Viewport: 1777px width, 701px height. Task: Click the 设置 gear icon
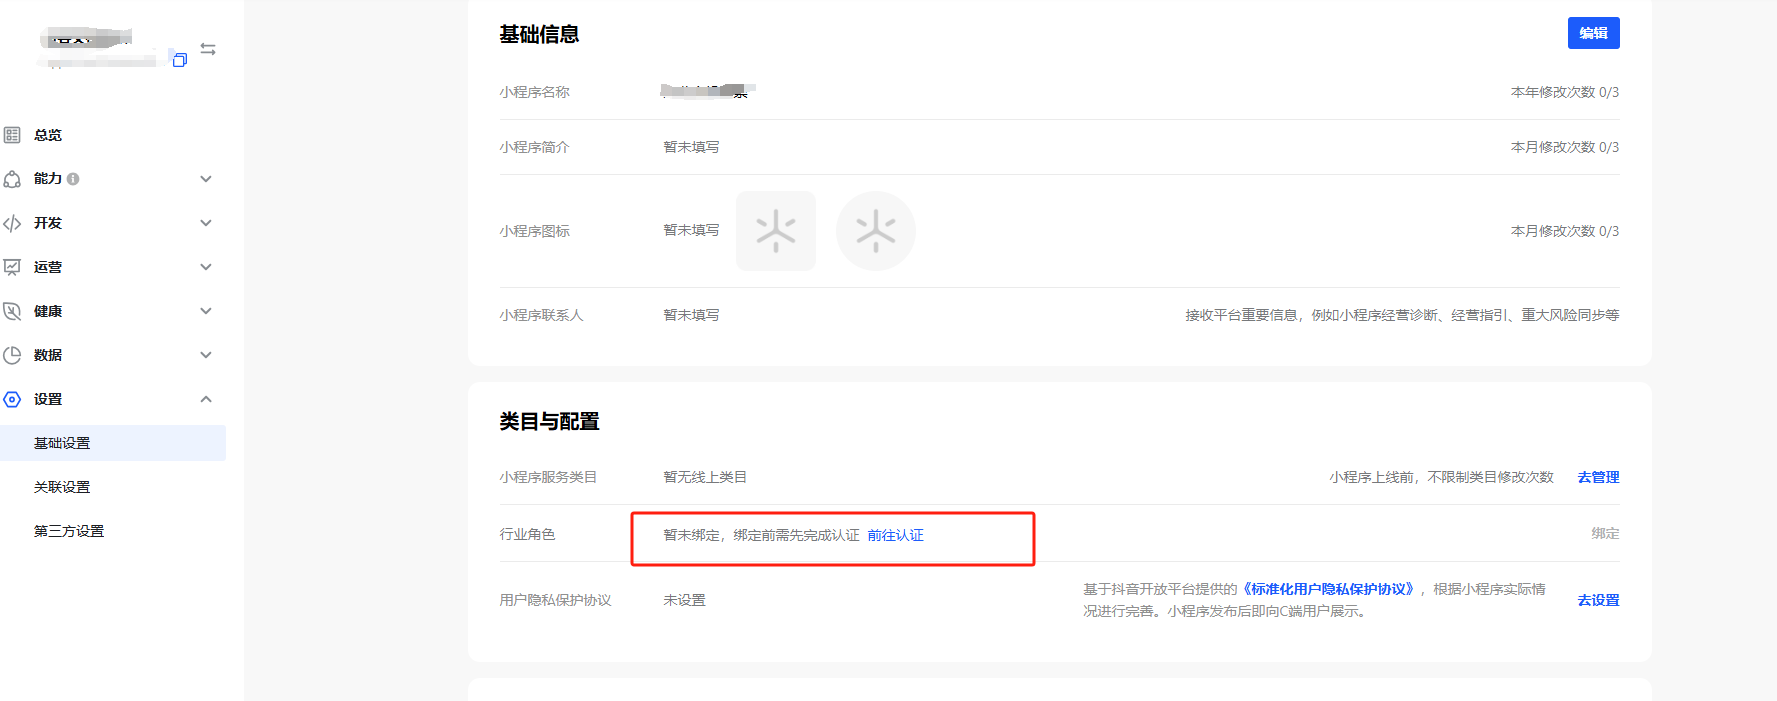tap(12, 399)
